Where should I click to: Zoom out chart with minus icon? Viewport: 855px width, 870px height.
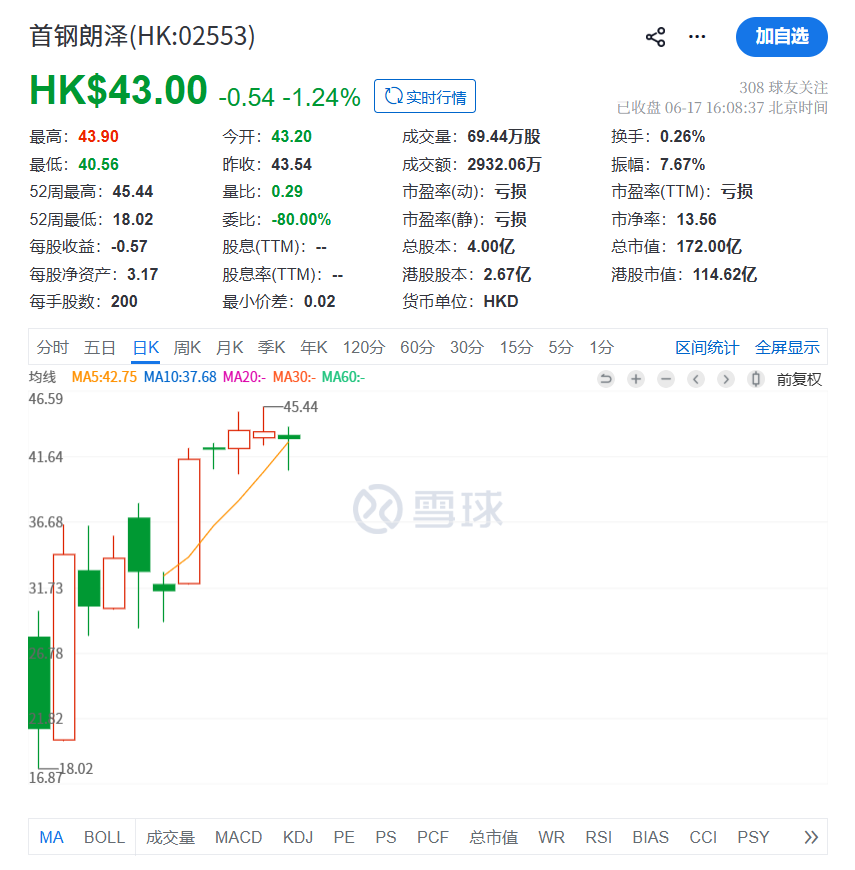[x=666, y=379]
